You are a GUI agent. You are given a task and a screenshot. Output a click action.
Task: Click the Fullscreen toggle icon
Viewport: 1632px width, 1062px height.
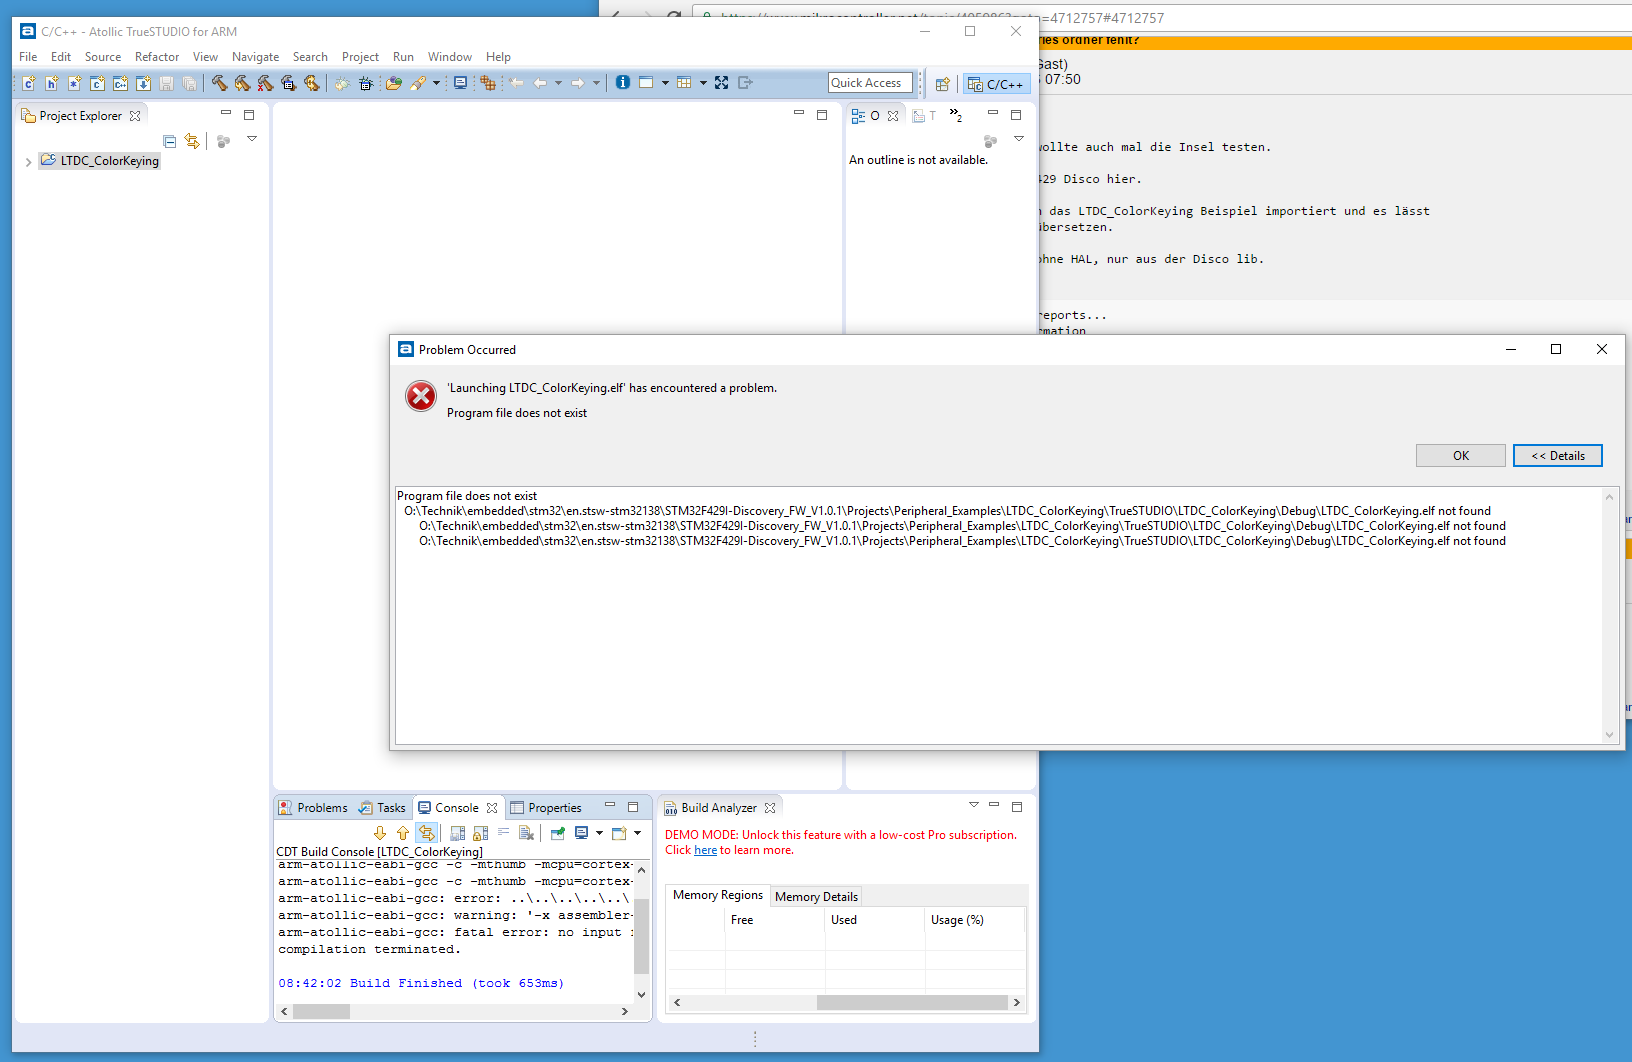coord(721,83)
